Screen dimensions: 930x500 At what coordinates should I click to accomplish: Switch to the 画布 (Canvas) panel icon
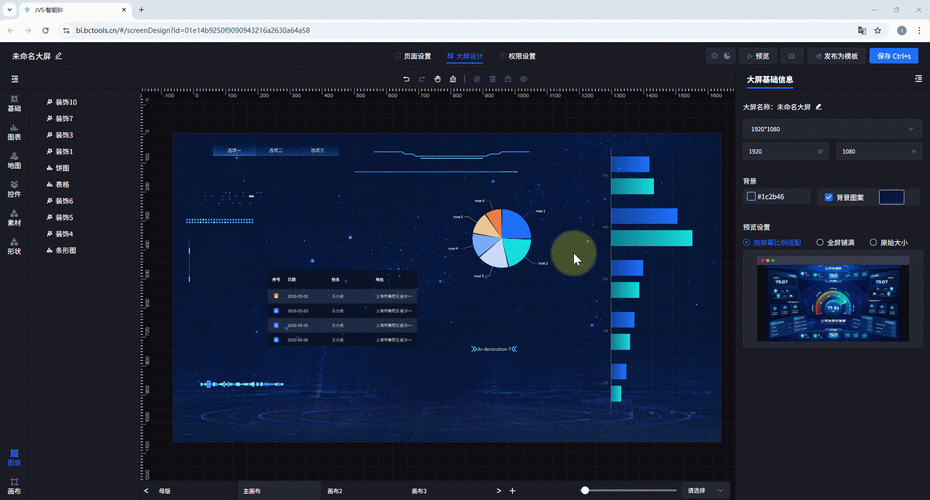(x=14, y=486)
